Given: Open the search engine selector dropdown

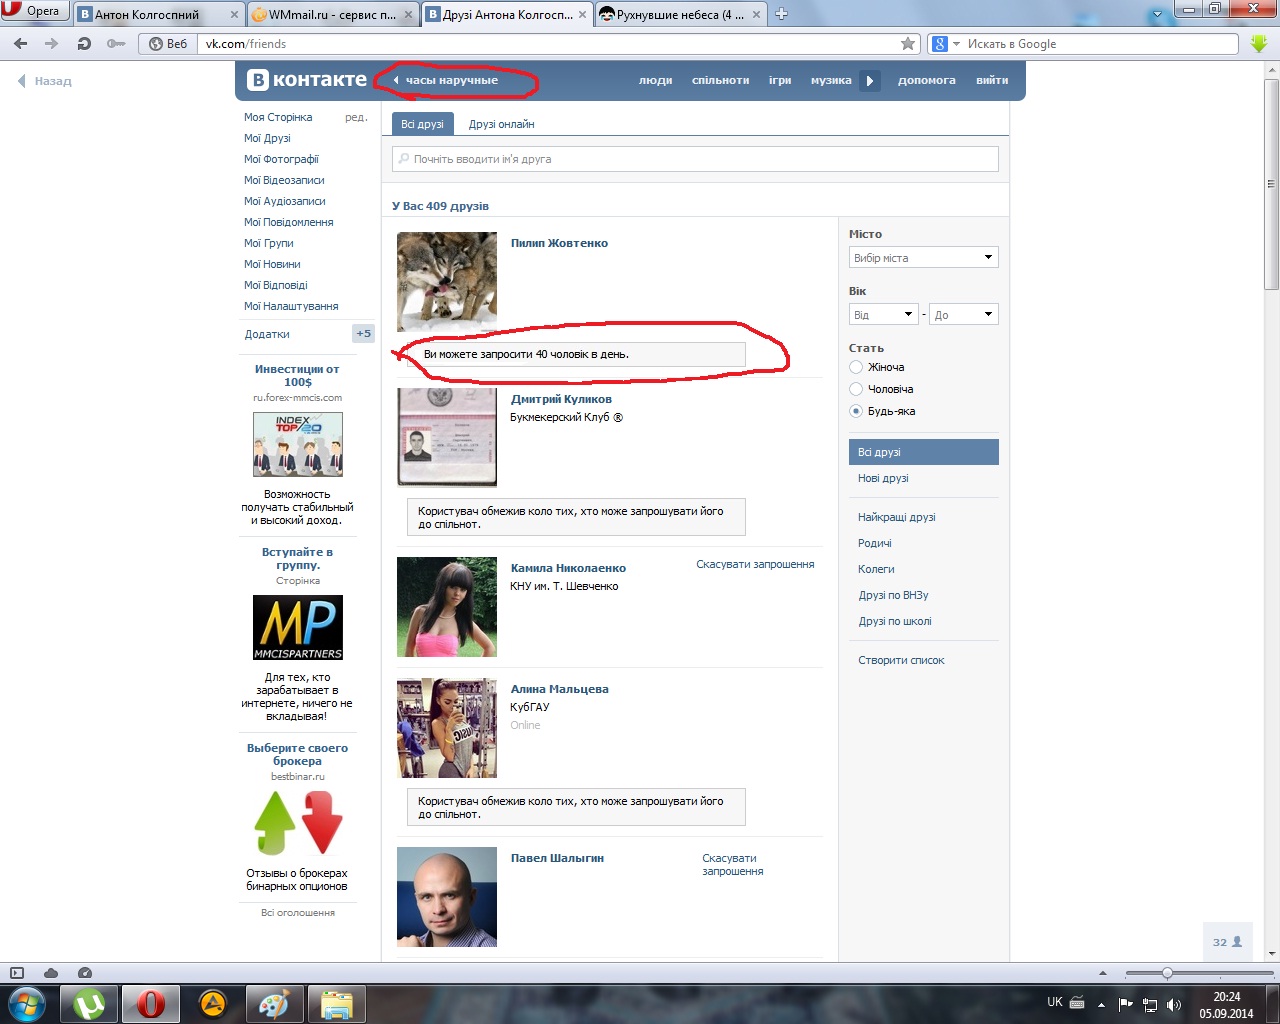Looking at the screenshot, I should click(946, 44).
